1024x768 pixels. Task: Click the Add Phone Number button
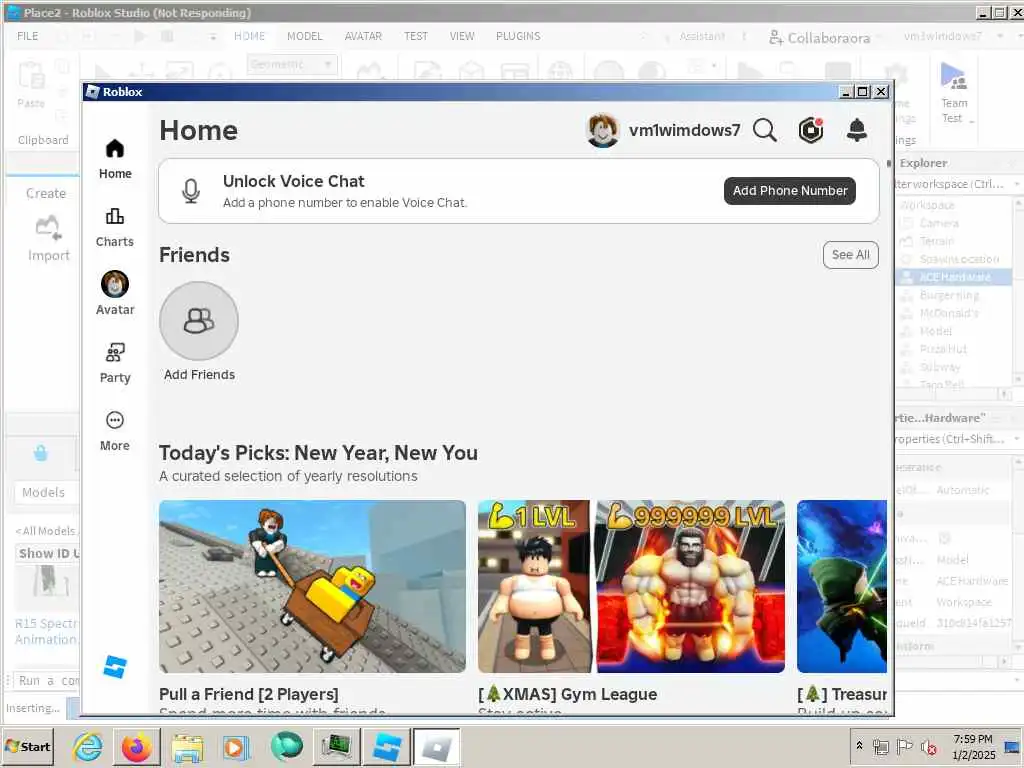(790, 191)
